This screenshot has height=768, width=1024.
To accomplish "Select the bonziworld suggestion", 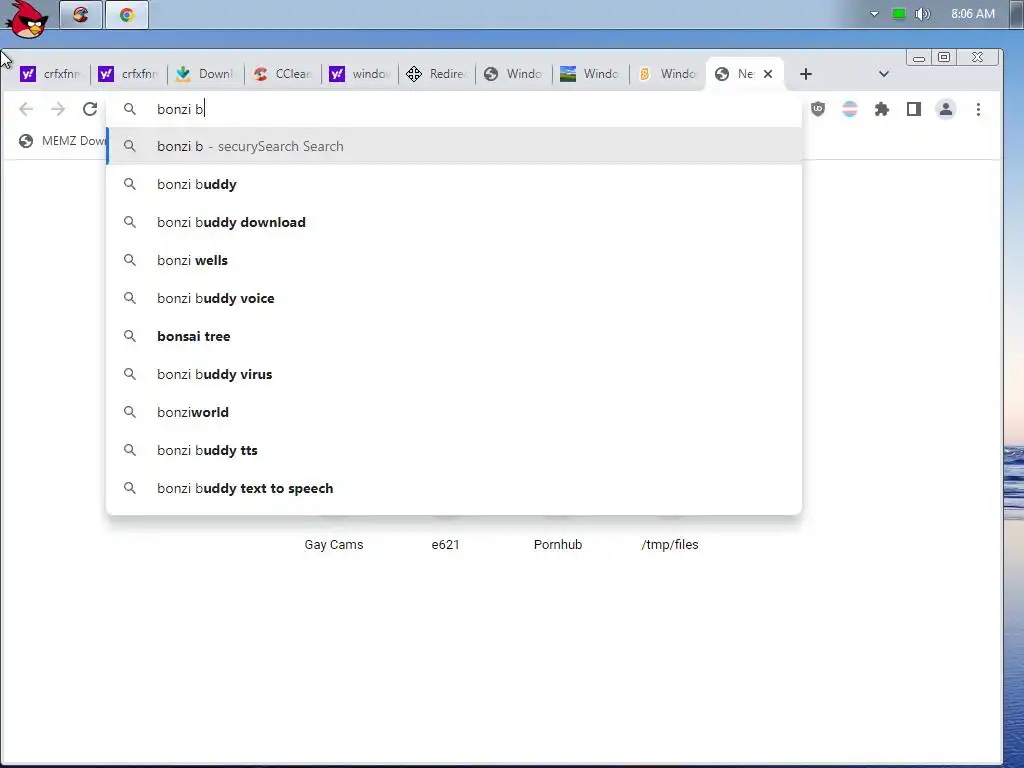I will (454, 412).
